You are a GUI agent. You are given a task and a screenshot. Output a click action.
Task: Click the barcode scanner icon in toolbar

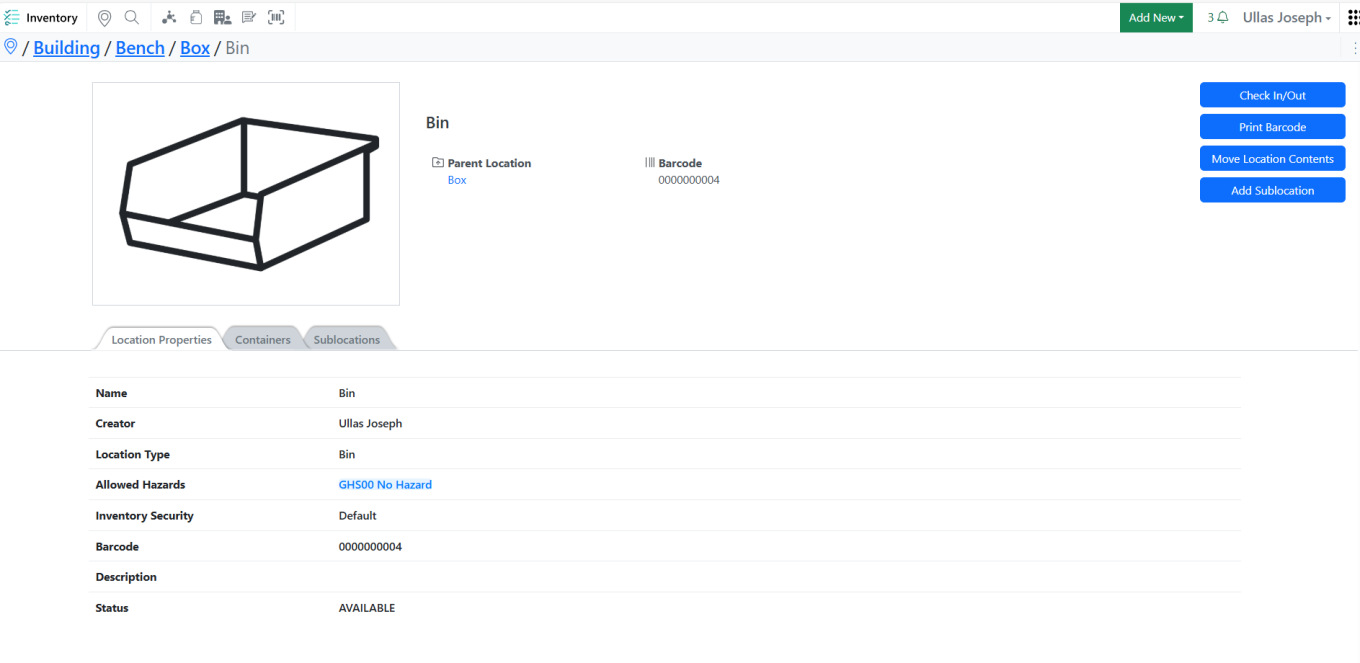click(276, 17)
